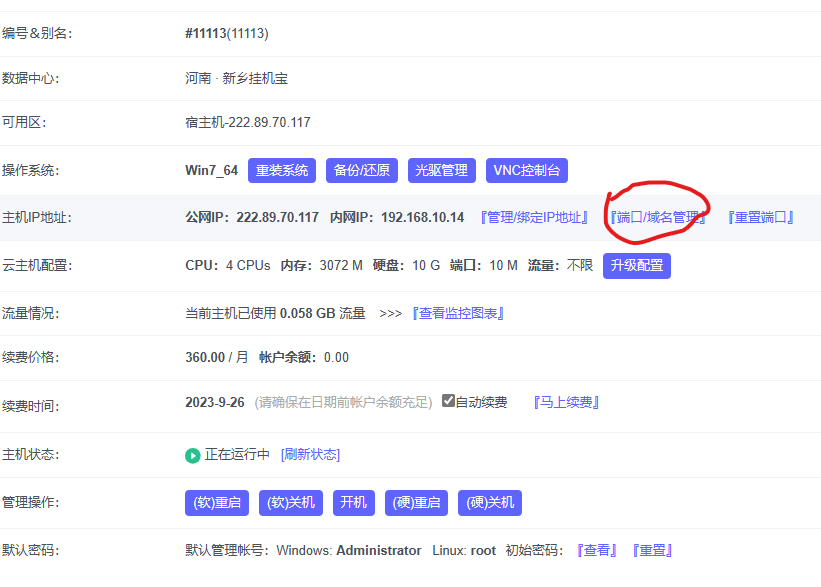Click the 宿主机-222.89.70.117 zone text

tap(248, 123)
